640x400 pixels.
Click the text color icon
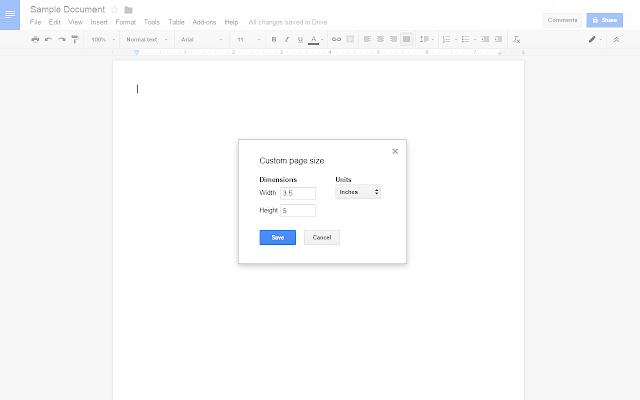point(313,39)
